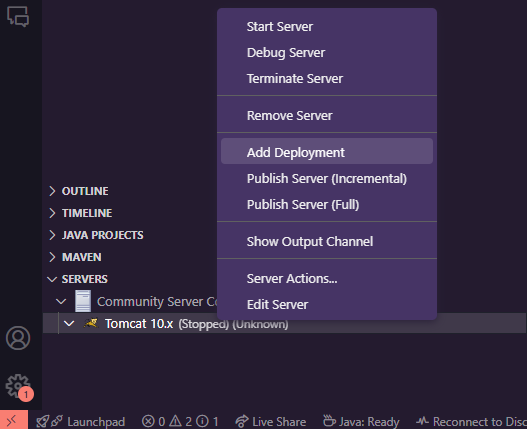
Task: Click the warnings triangle icon in status bar
Action: [175, 421]
